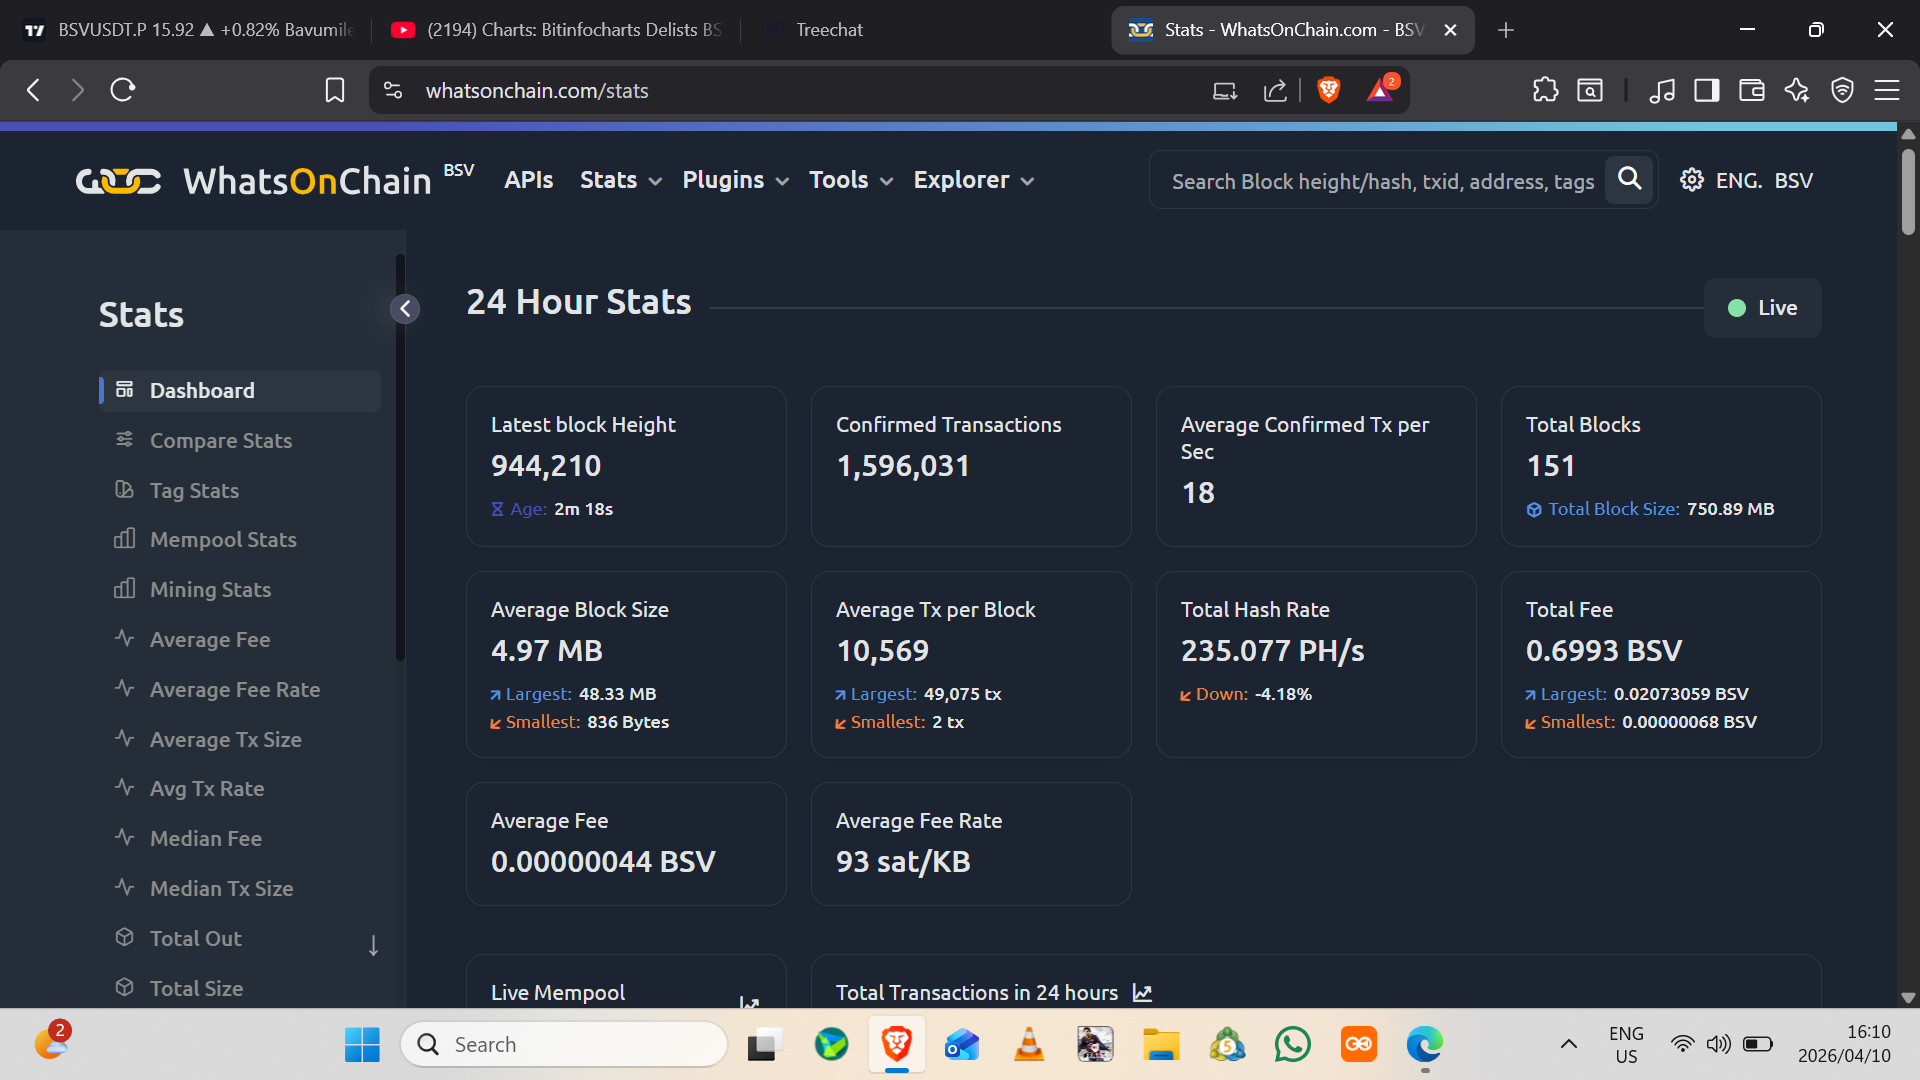Open VLC from the taskbar

[1029, 1045]
